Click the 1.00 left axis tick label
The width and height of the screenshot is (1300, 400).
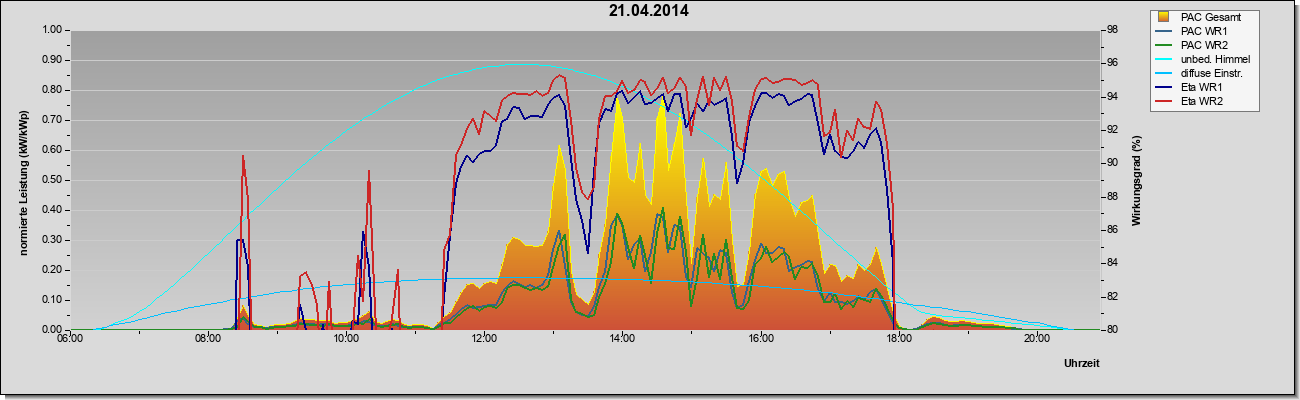(49, 30)
